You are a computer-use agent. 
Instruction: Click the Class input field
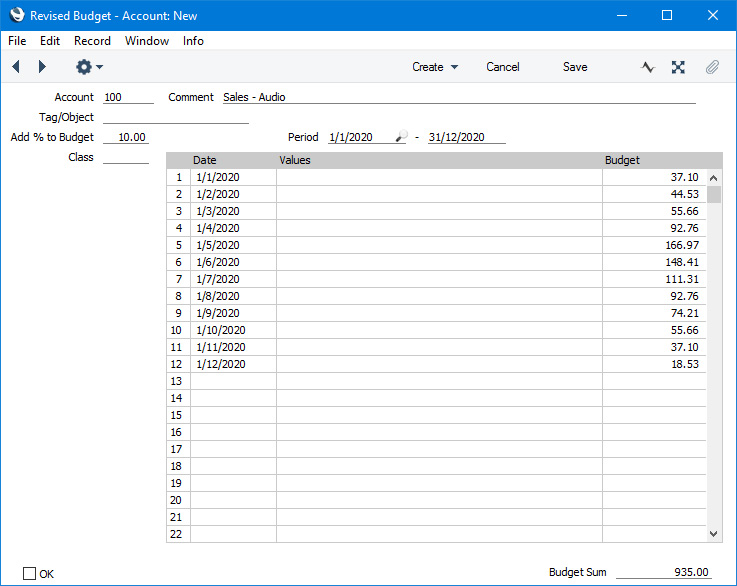click(x=126, y=157)
